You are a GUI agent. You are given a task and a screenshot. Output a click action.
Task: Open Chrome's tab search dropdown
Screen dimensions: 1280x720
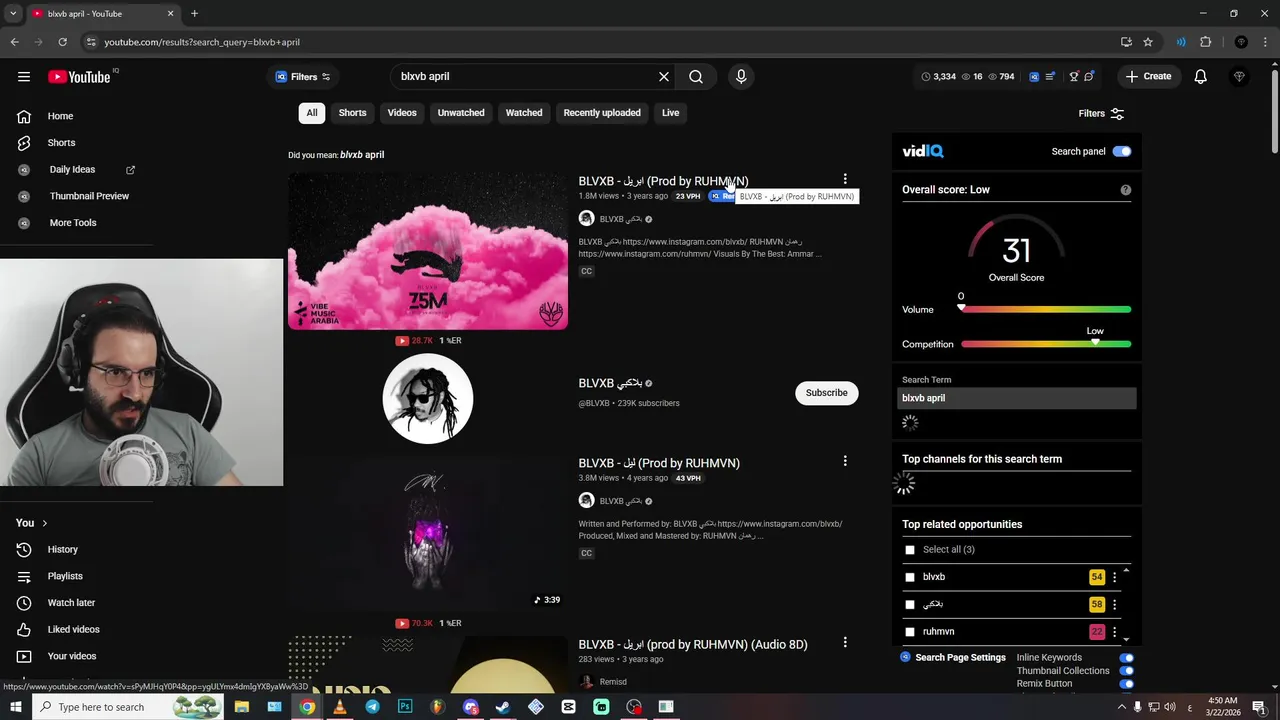tap(13, 14)
